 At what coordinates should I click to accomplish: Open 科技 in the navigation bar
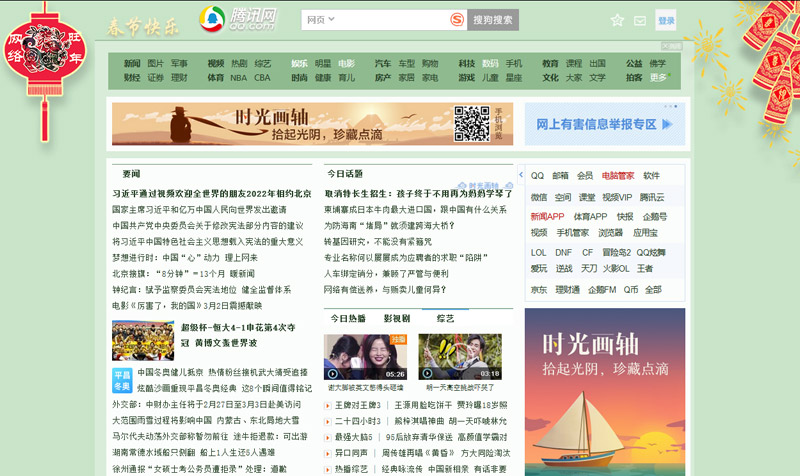coord(466,63)
